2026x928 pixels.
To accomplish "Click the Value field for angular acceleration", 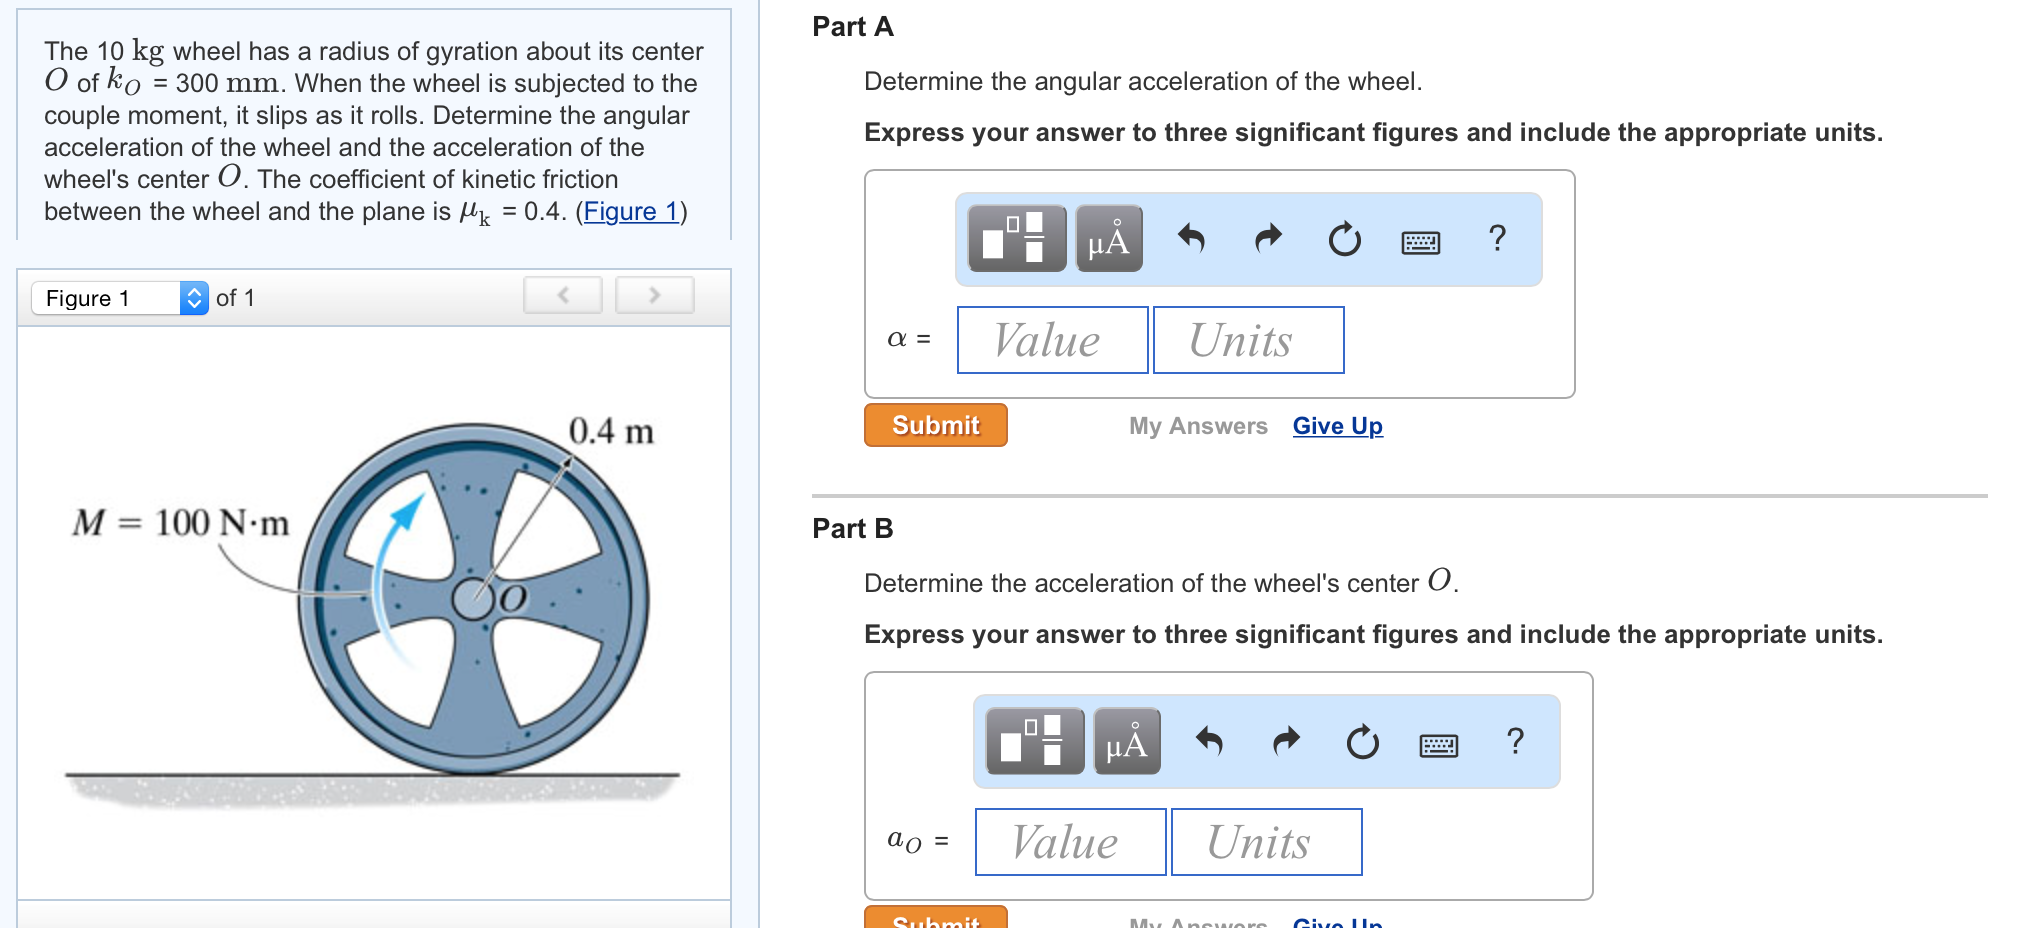I will tap(1052, 340).
